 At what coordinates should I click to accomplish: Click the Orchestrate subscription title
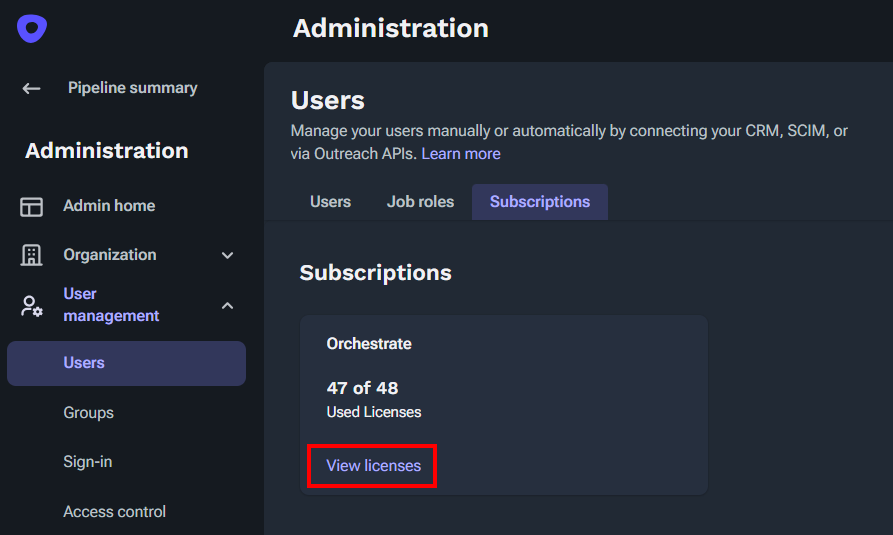pos(369,344)
